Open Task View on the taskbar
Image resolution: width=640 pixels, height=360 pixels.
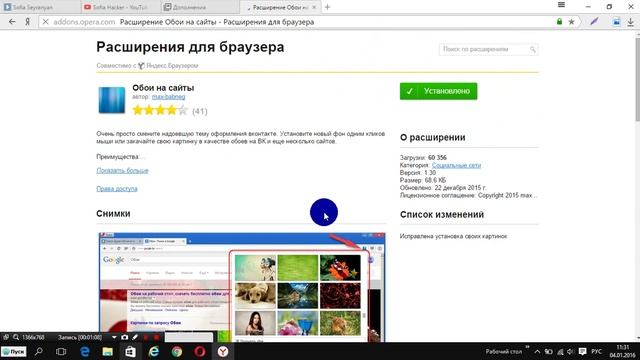61,351
